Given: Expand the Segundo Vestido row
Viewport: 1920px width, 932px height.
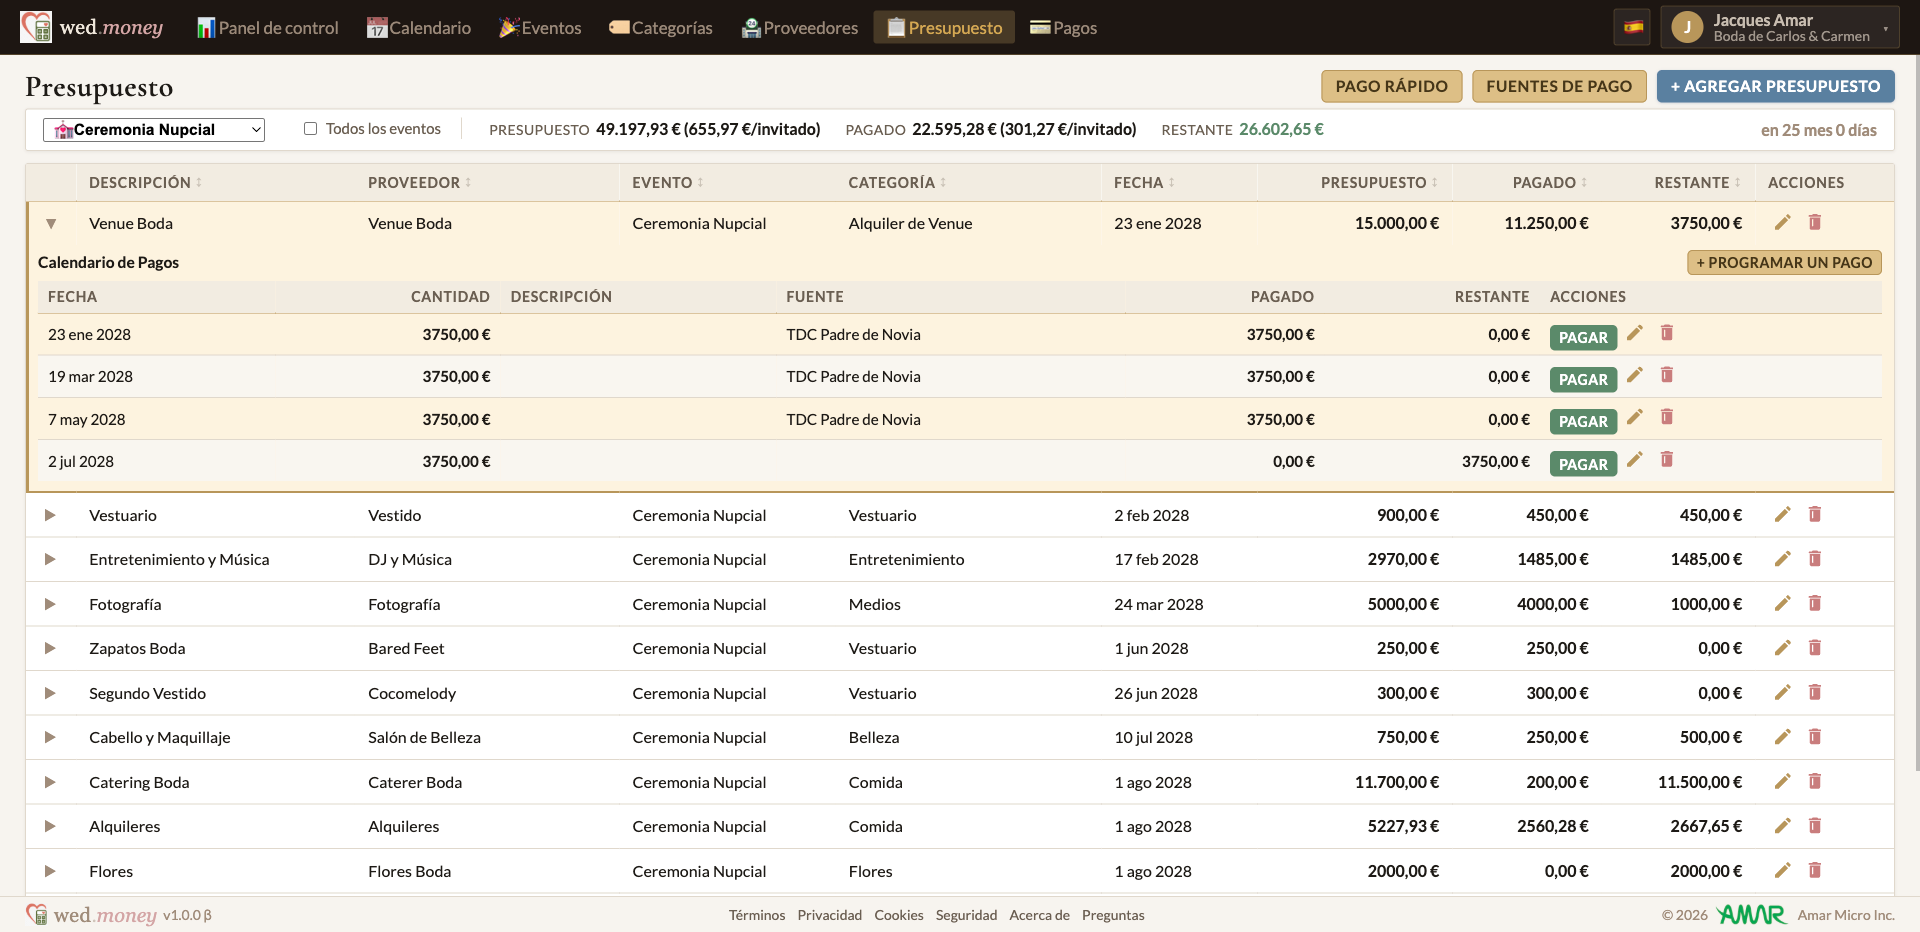Looking at the screenshot, I should point(50,693).
